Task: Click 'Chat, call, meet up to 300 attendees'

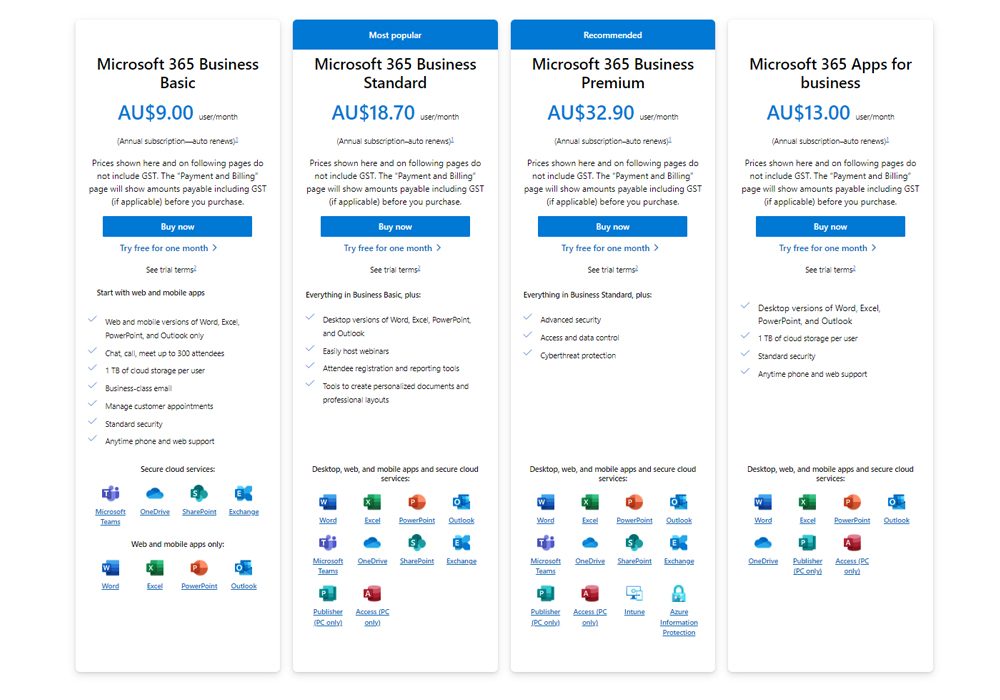Action: [x=165, y=353]
